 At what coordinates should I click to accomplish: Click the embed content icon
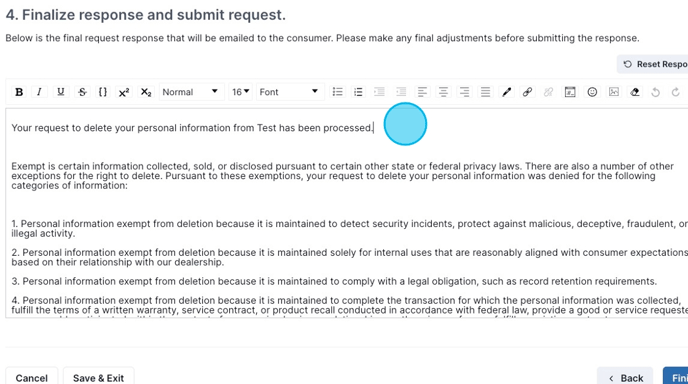(570, 92)
